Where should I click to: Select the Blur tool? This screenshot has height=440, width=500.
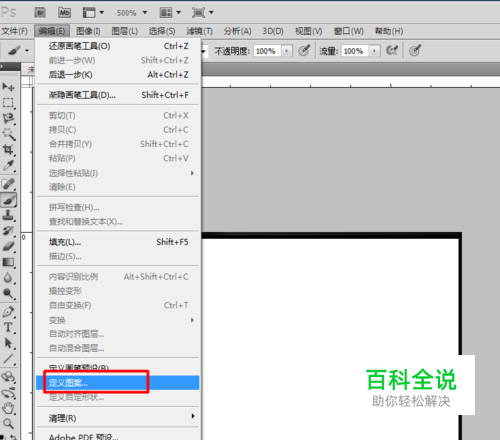[8, 278]
